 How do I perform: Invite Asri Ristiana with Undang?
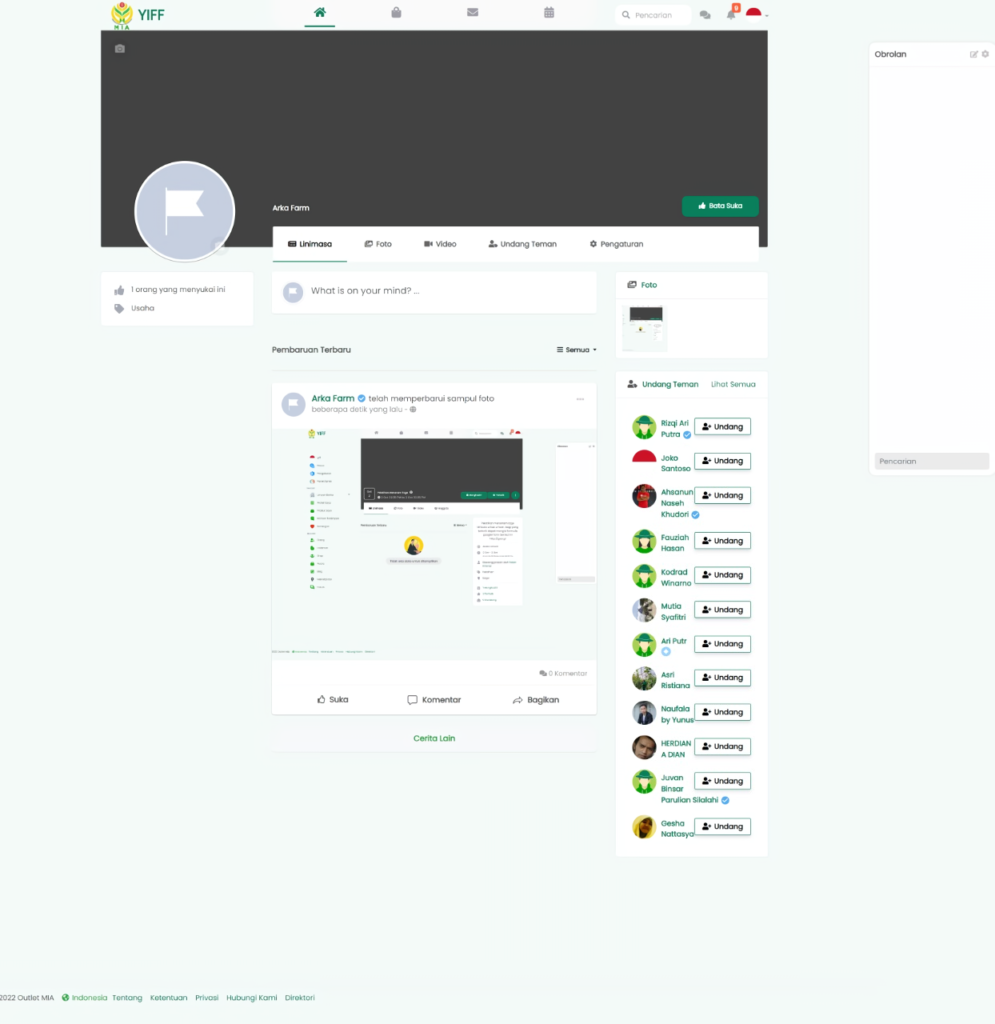point(722,678)
